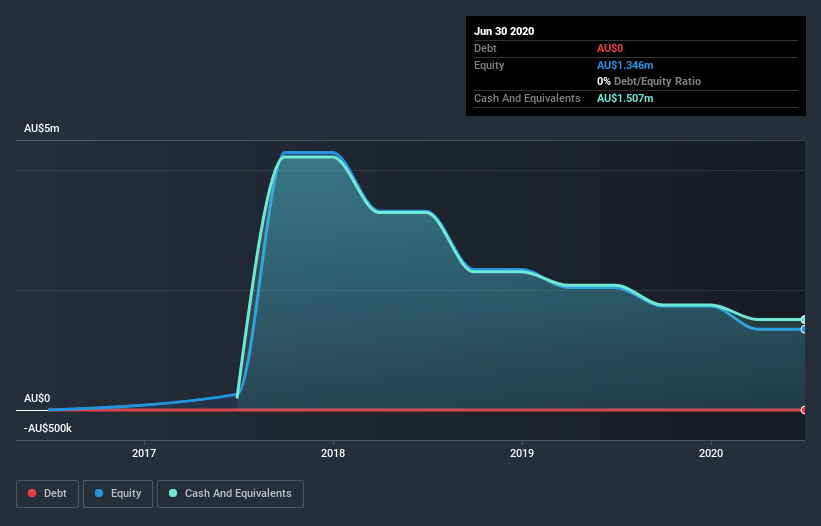Click the AU$5m y-axis label
The width and height of the screenshot is (821, 526).
click(42, 128)
